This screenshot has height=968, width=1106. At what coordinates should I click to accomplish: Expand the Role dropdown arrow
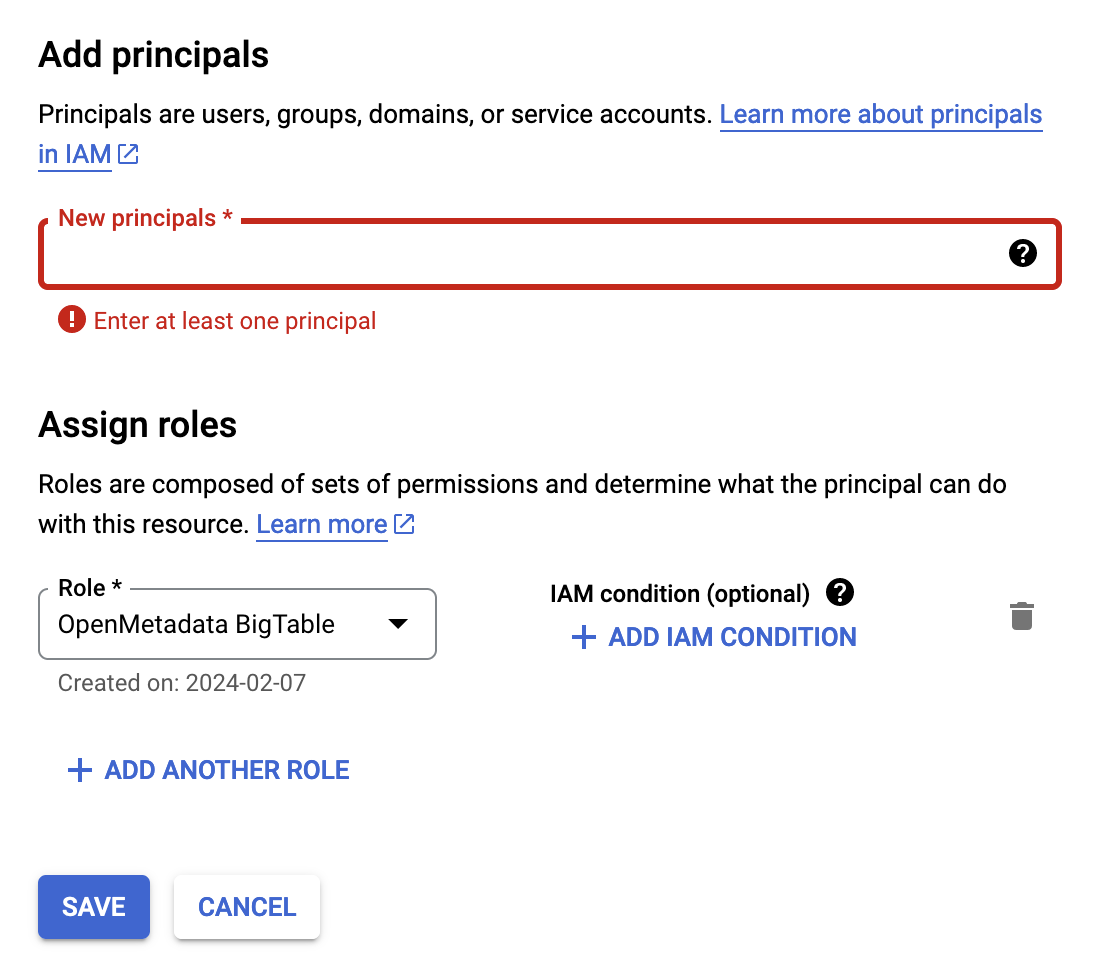(397, 623)
